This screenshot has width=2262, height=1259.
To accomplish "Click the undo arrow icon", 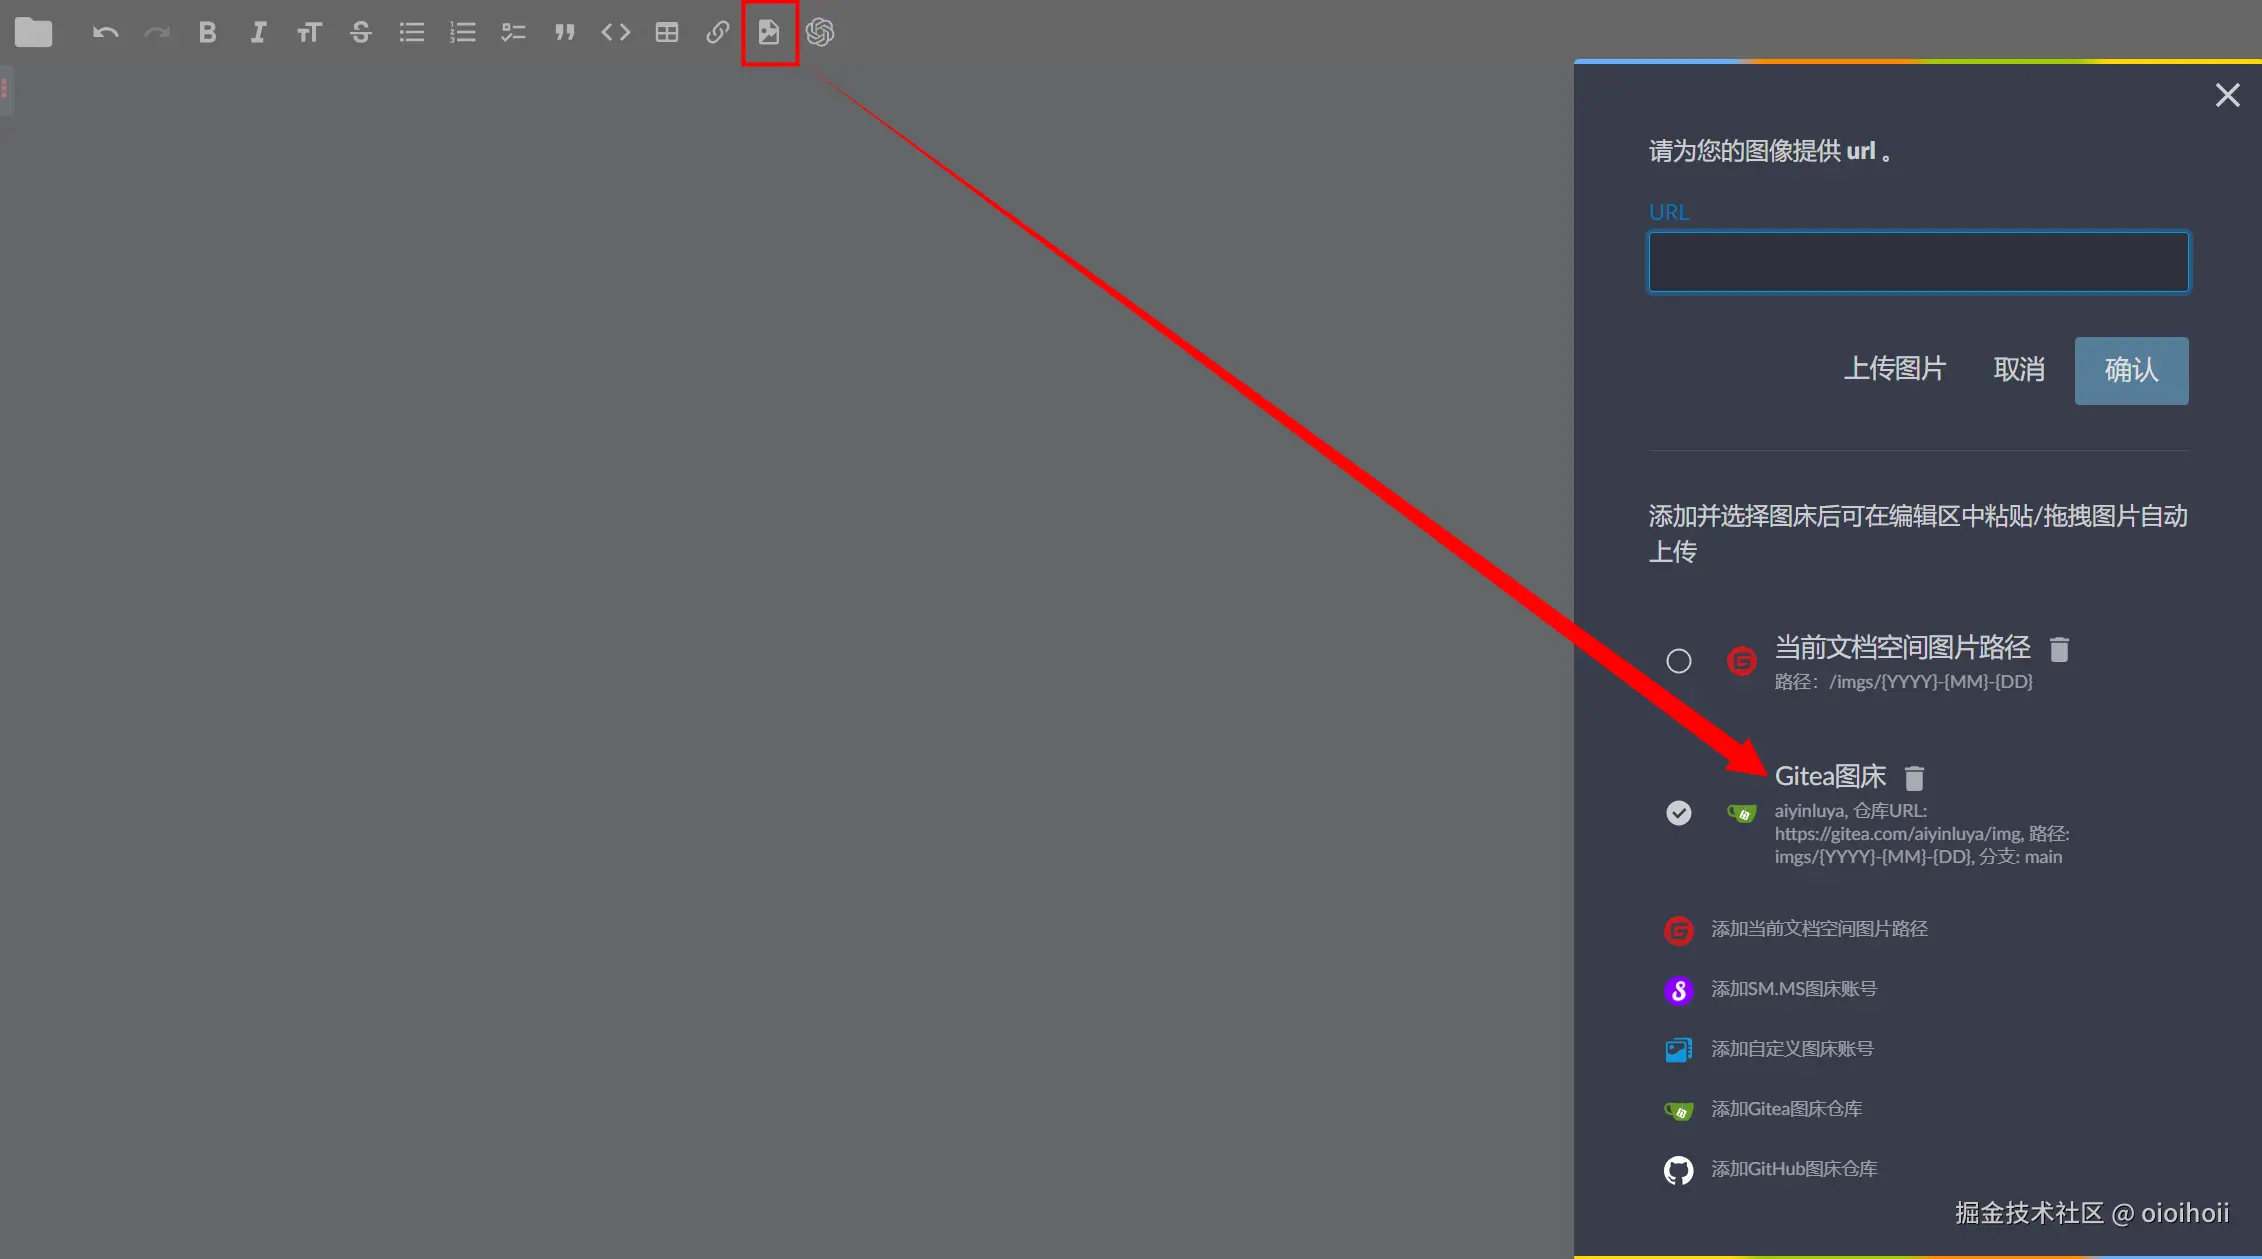I will click(105, 33).
